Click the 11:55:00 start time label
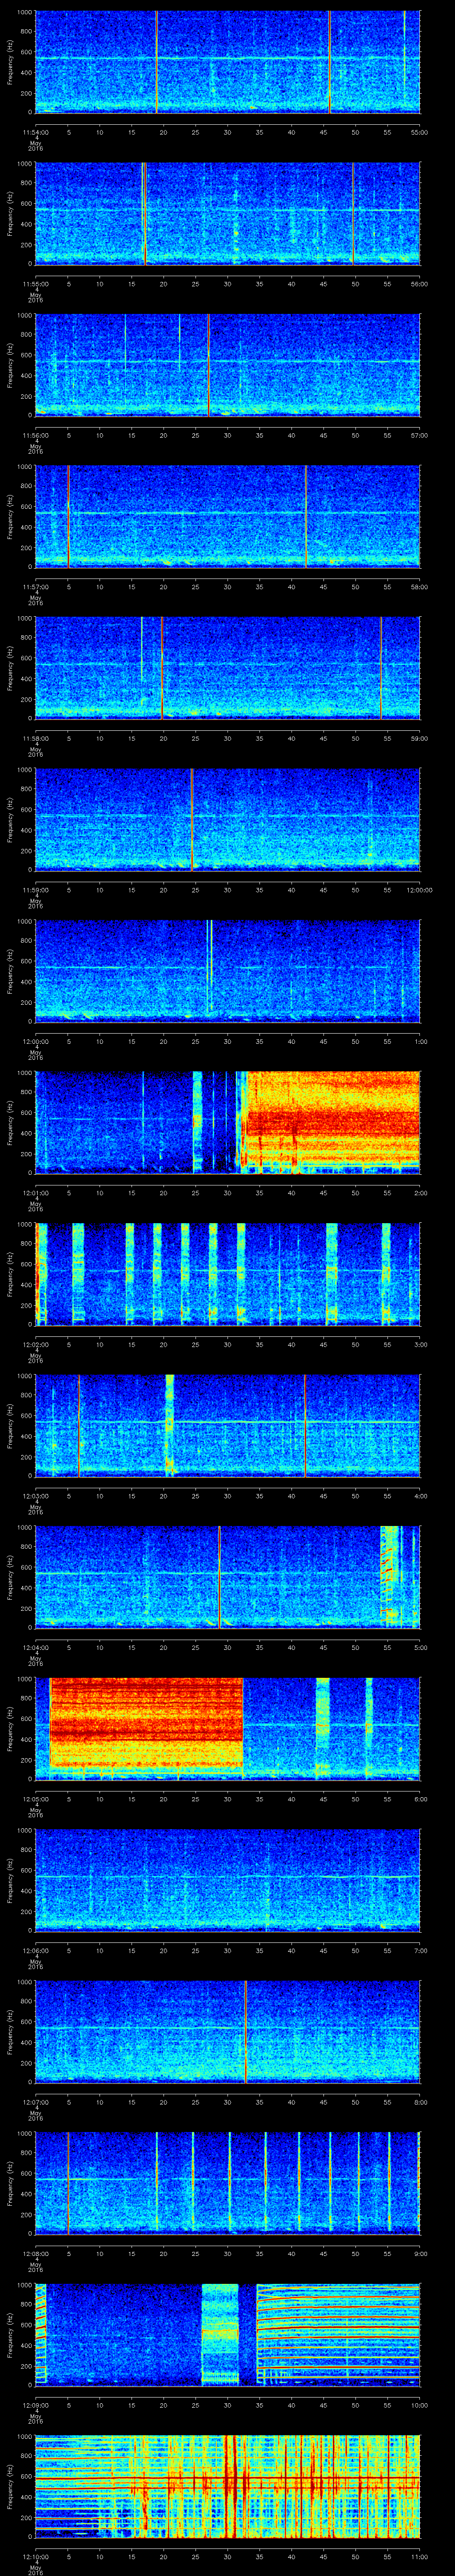 (x=36, y=284)
